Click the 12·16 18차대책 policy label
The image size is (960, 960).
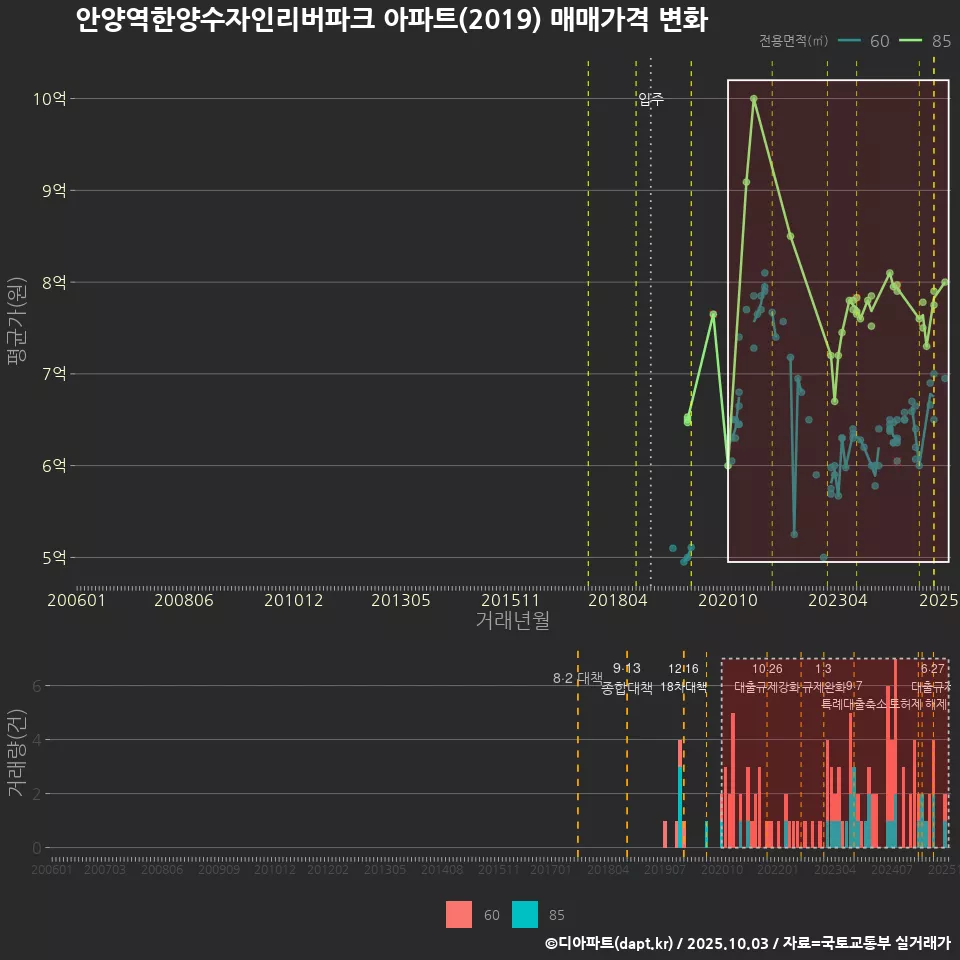[x=684, y=678]
